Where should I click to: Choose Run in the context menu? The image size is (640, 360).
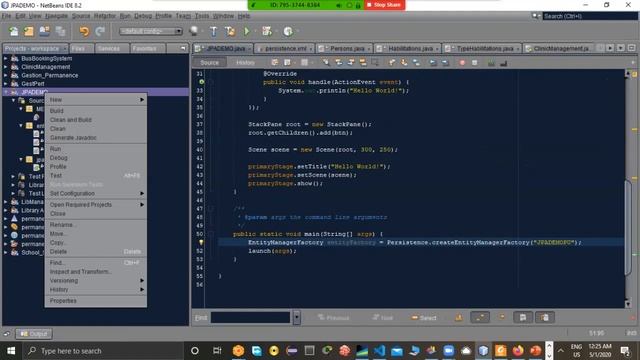click(x=96, y=149)
